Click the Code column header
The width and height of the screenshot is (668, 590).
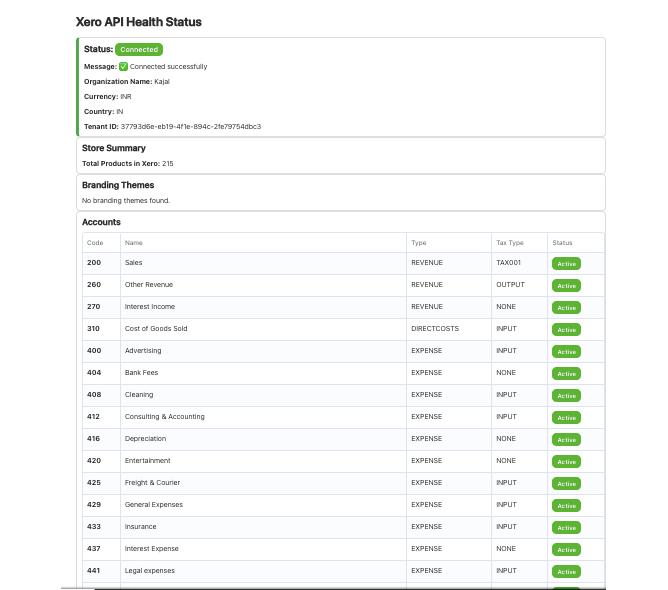point(95,243)
